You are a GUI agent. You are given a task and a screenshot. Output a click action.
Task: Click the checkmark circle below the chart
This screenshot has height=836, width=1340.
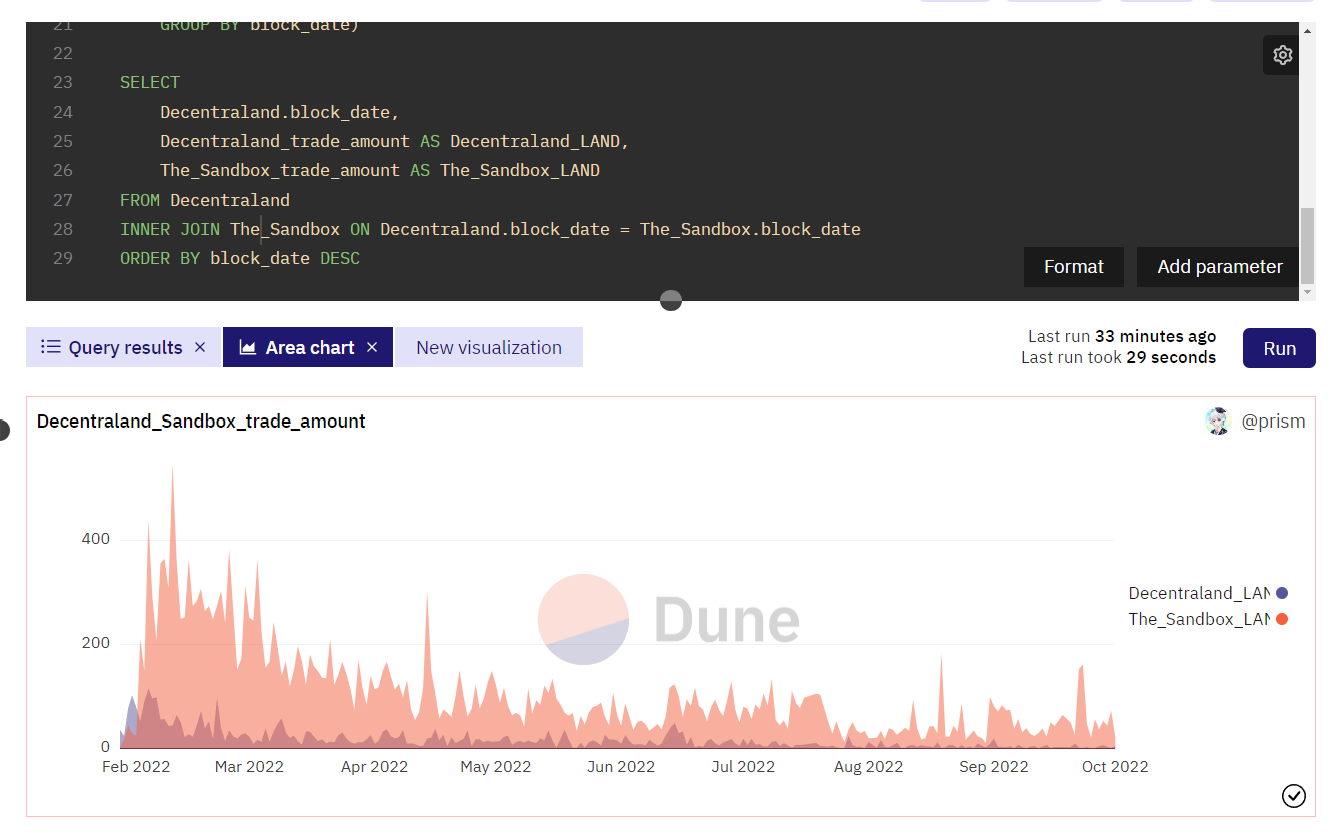click(1294, 796)
